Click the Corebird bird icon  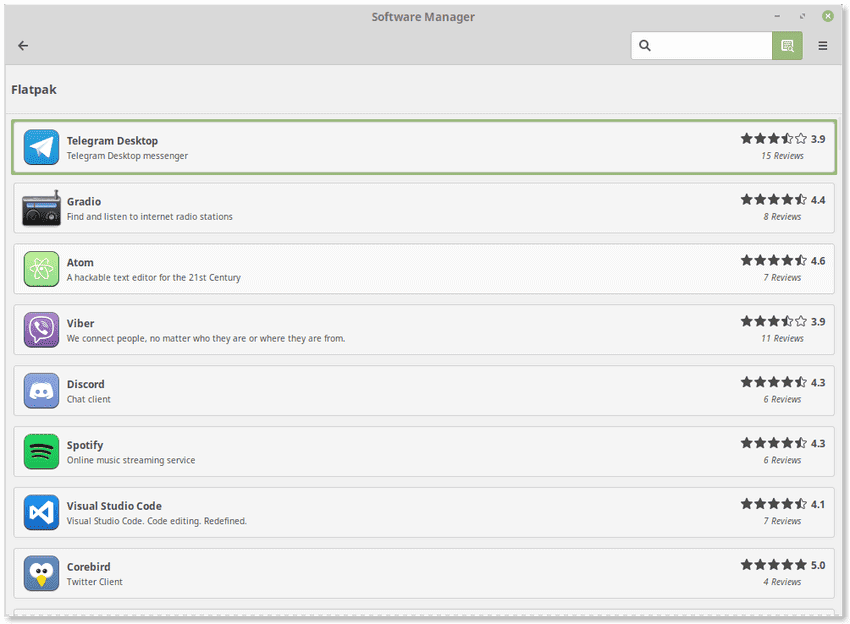pyautogui.click(x=41, y=573)
